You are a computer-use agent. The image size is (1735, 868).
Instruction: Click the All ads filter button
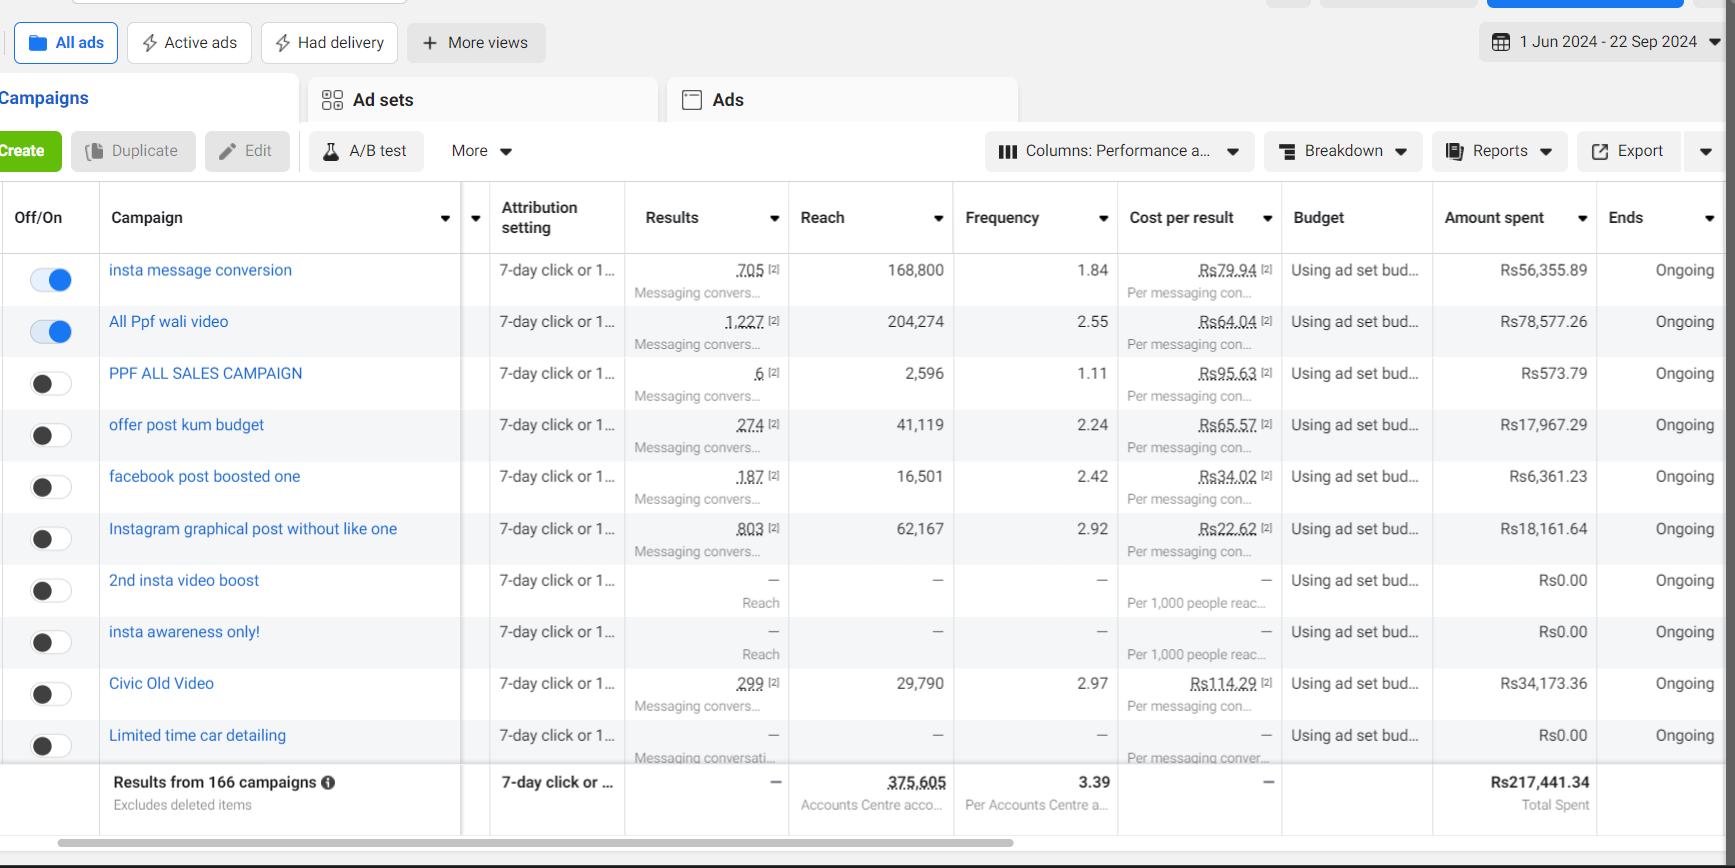(x=66, y=43)
